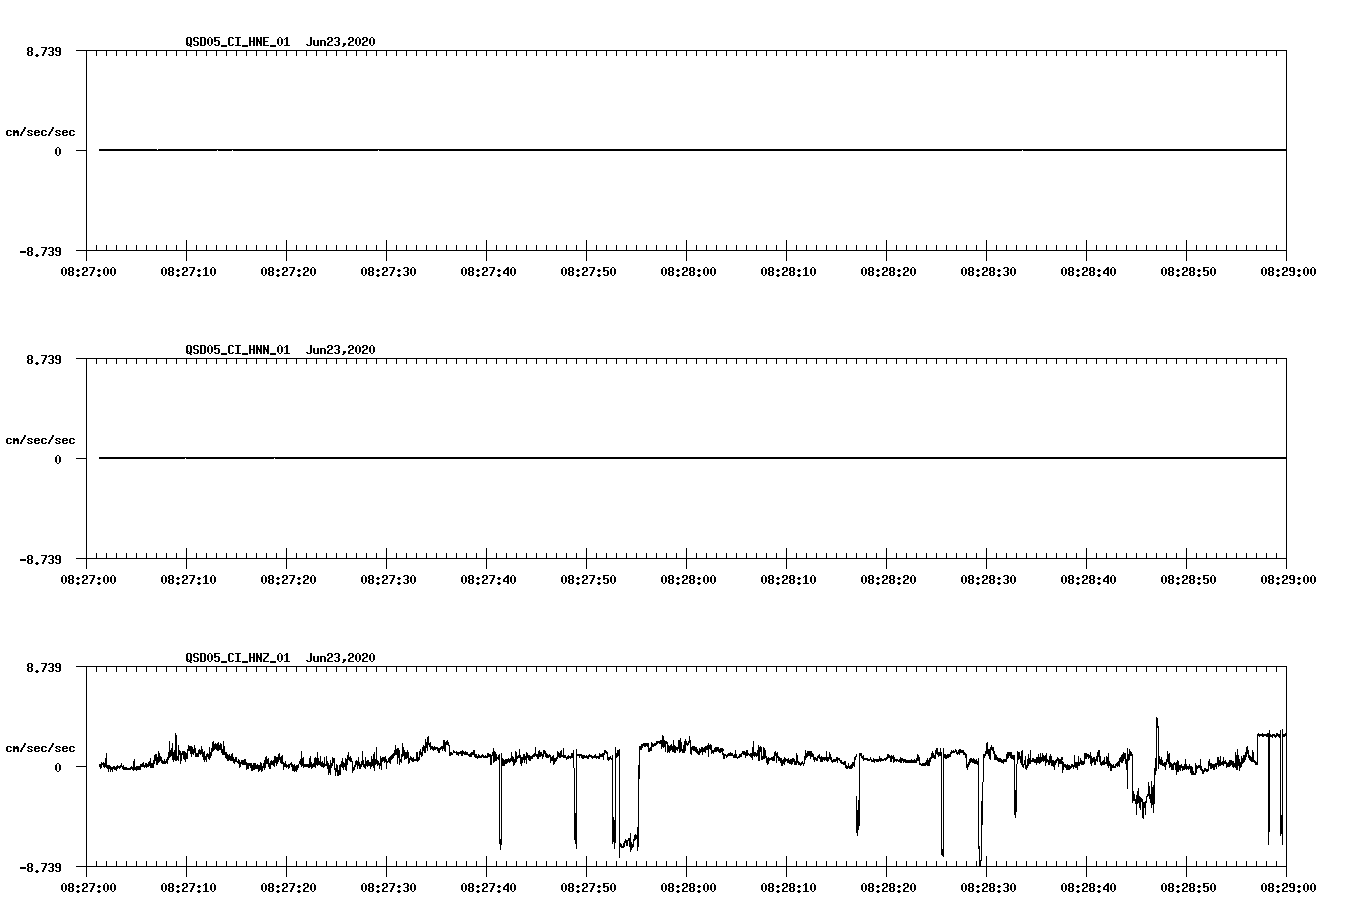Click the QSD05_CI_HNZ_01 plot title
The image size is (1358, 924).
[x=238, y=658]
